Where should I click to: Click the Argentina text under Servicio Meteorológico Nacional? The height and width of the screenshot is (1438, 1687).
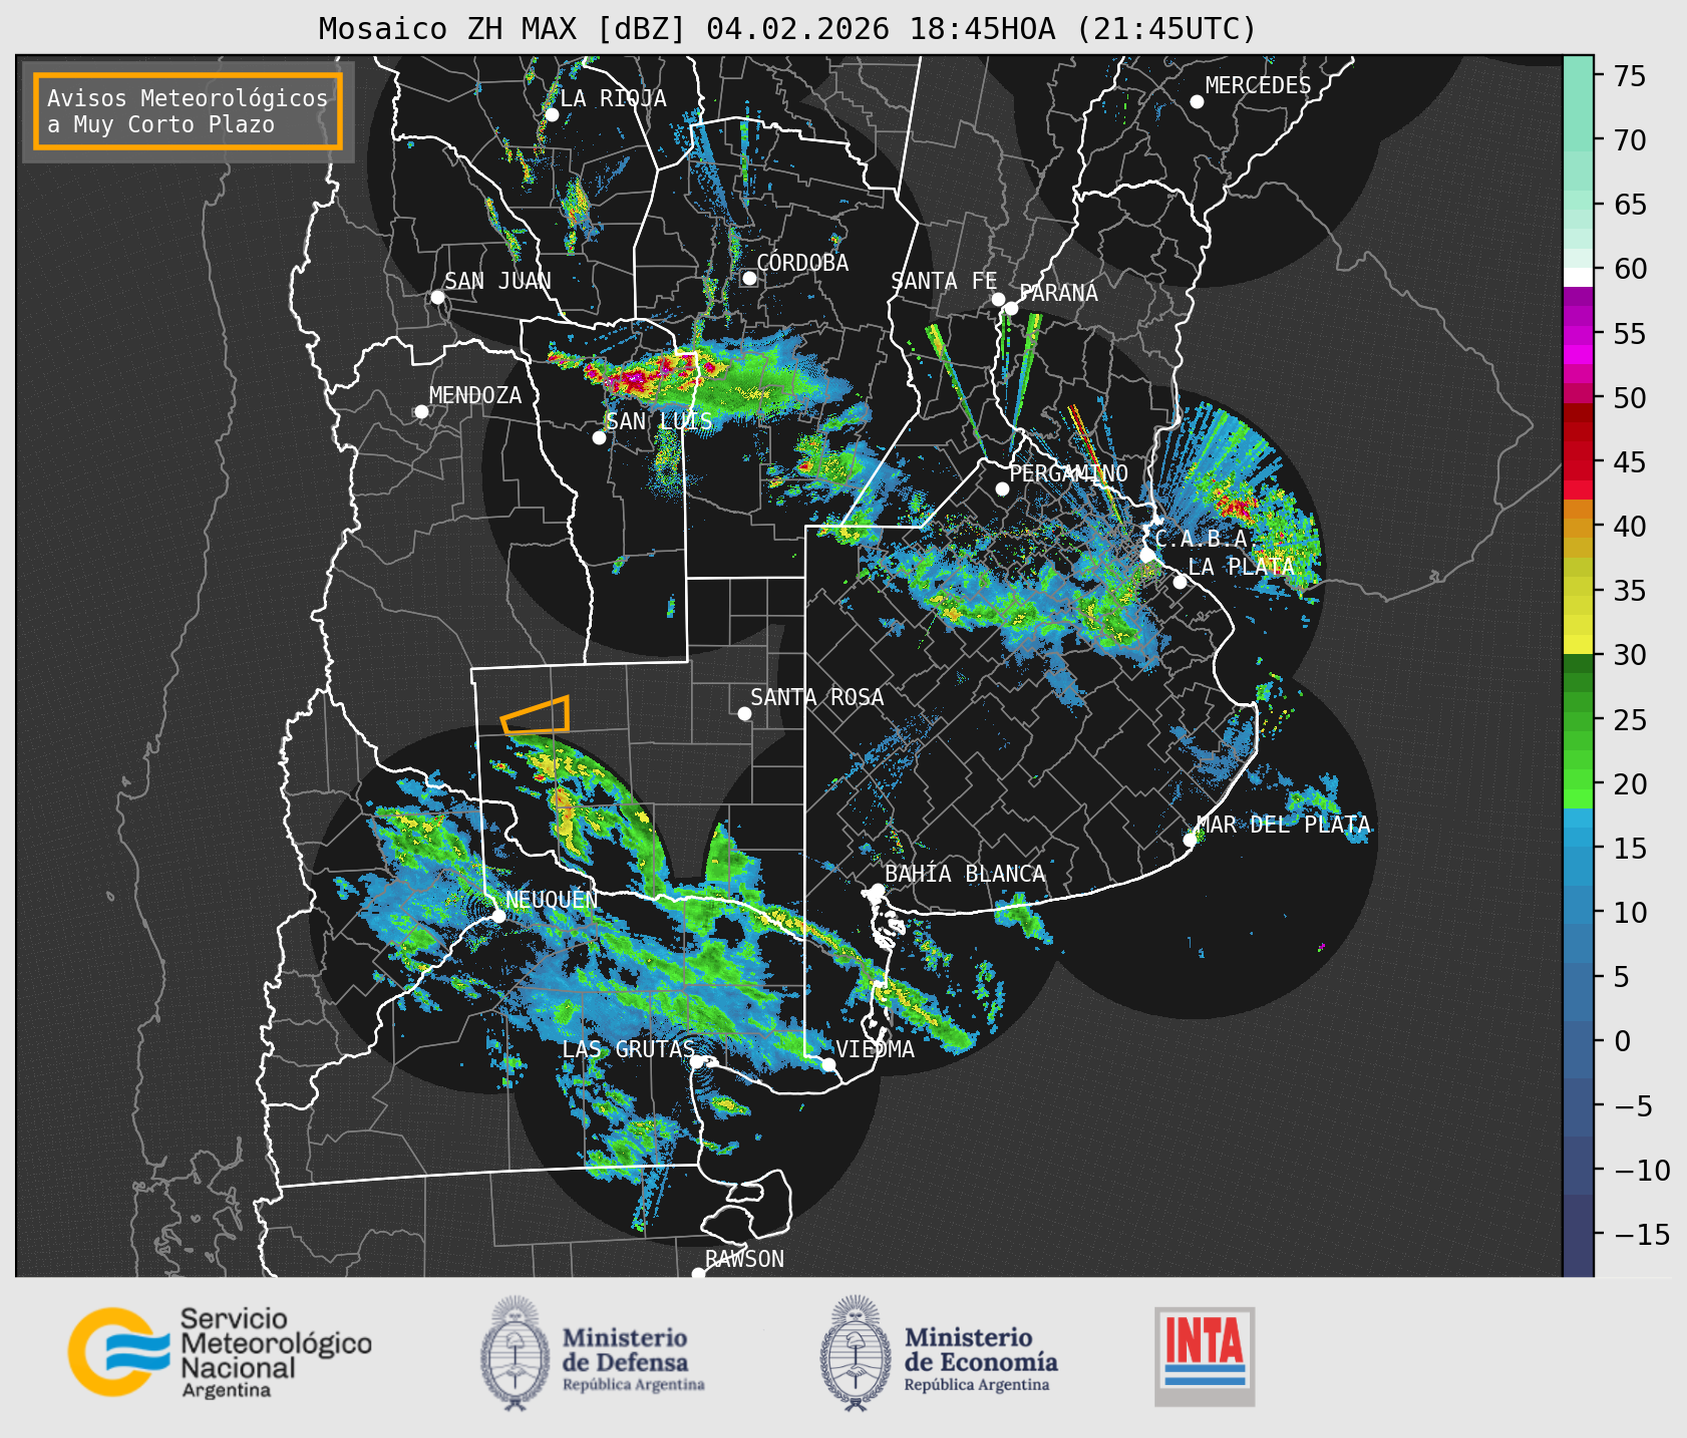click(x=226, y=1391)
